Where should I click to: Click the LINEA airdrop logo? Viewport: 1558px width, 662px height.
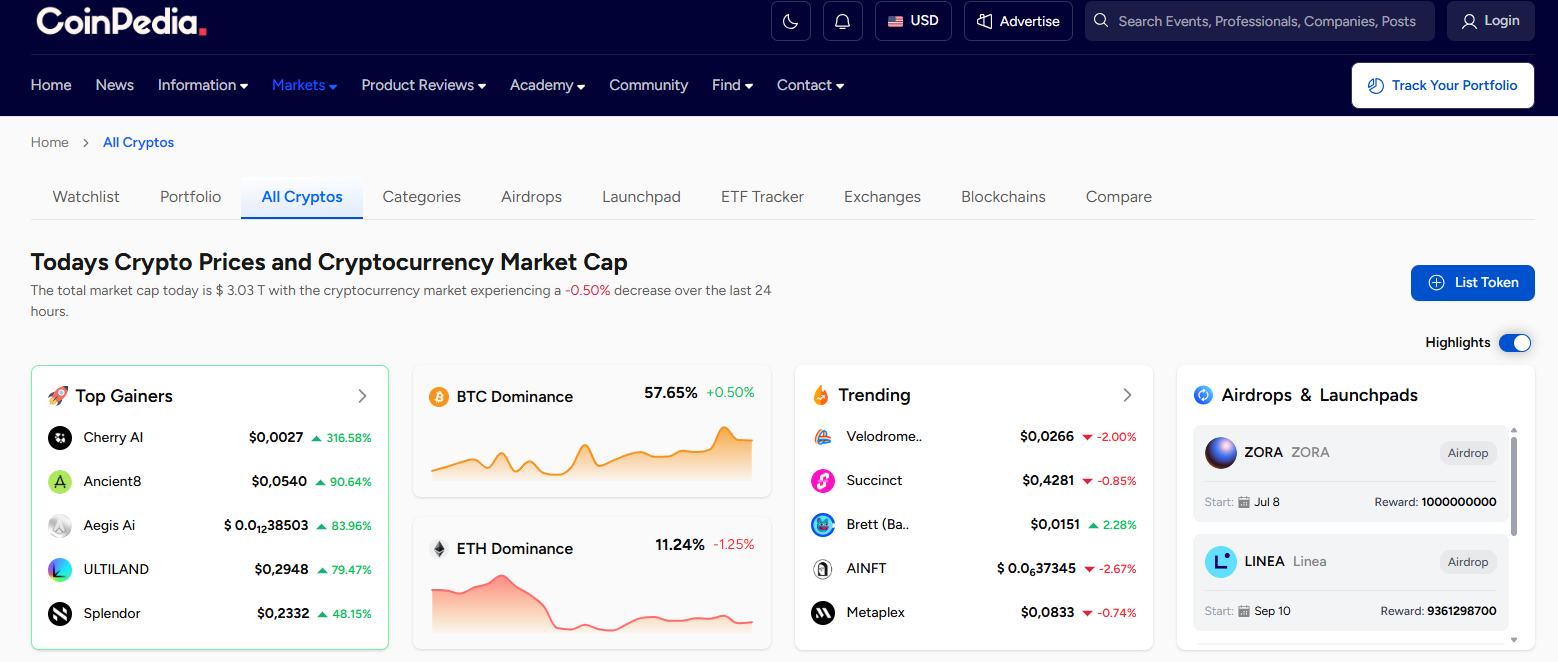(1220, 562)
